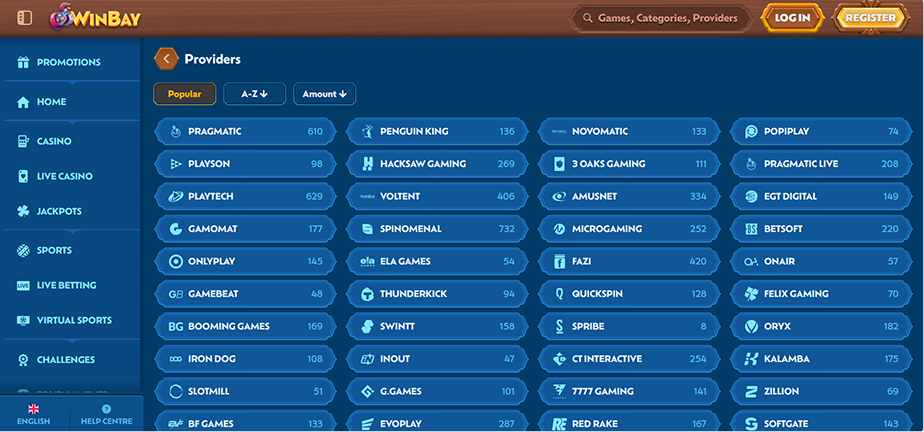924x432 pixels.
Task: Open the Quickspin provider
Action: [x=629, y=294]
